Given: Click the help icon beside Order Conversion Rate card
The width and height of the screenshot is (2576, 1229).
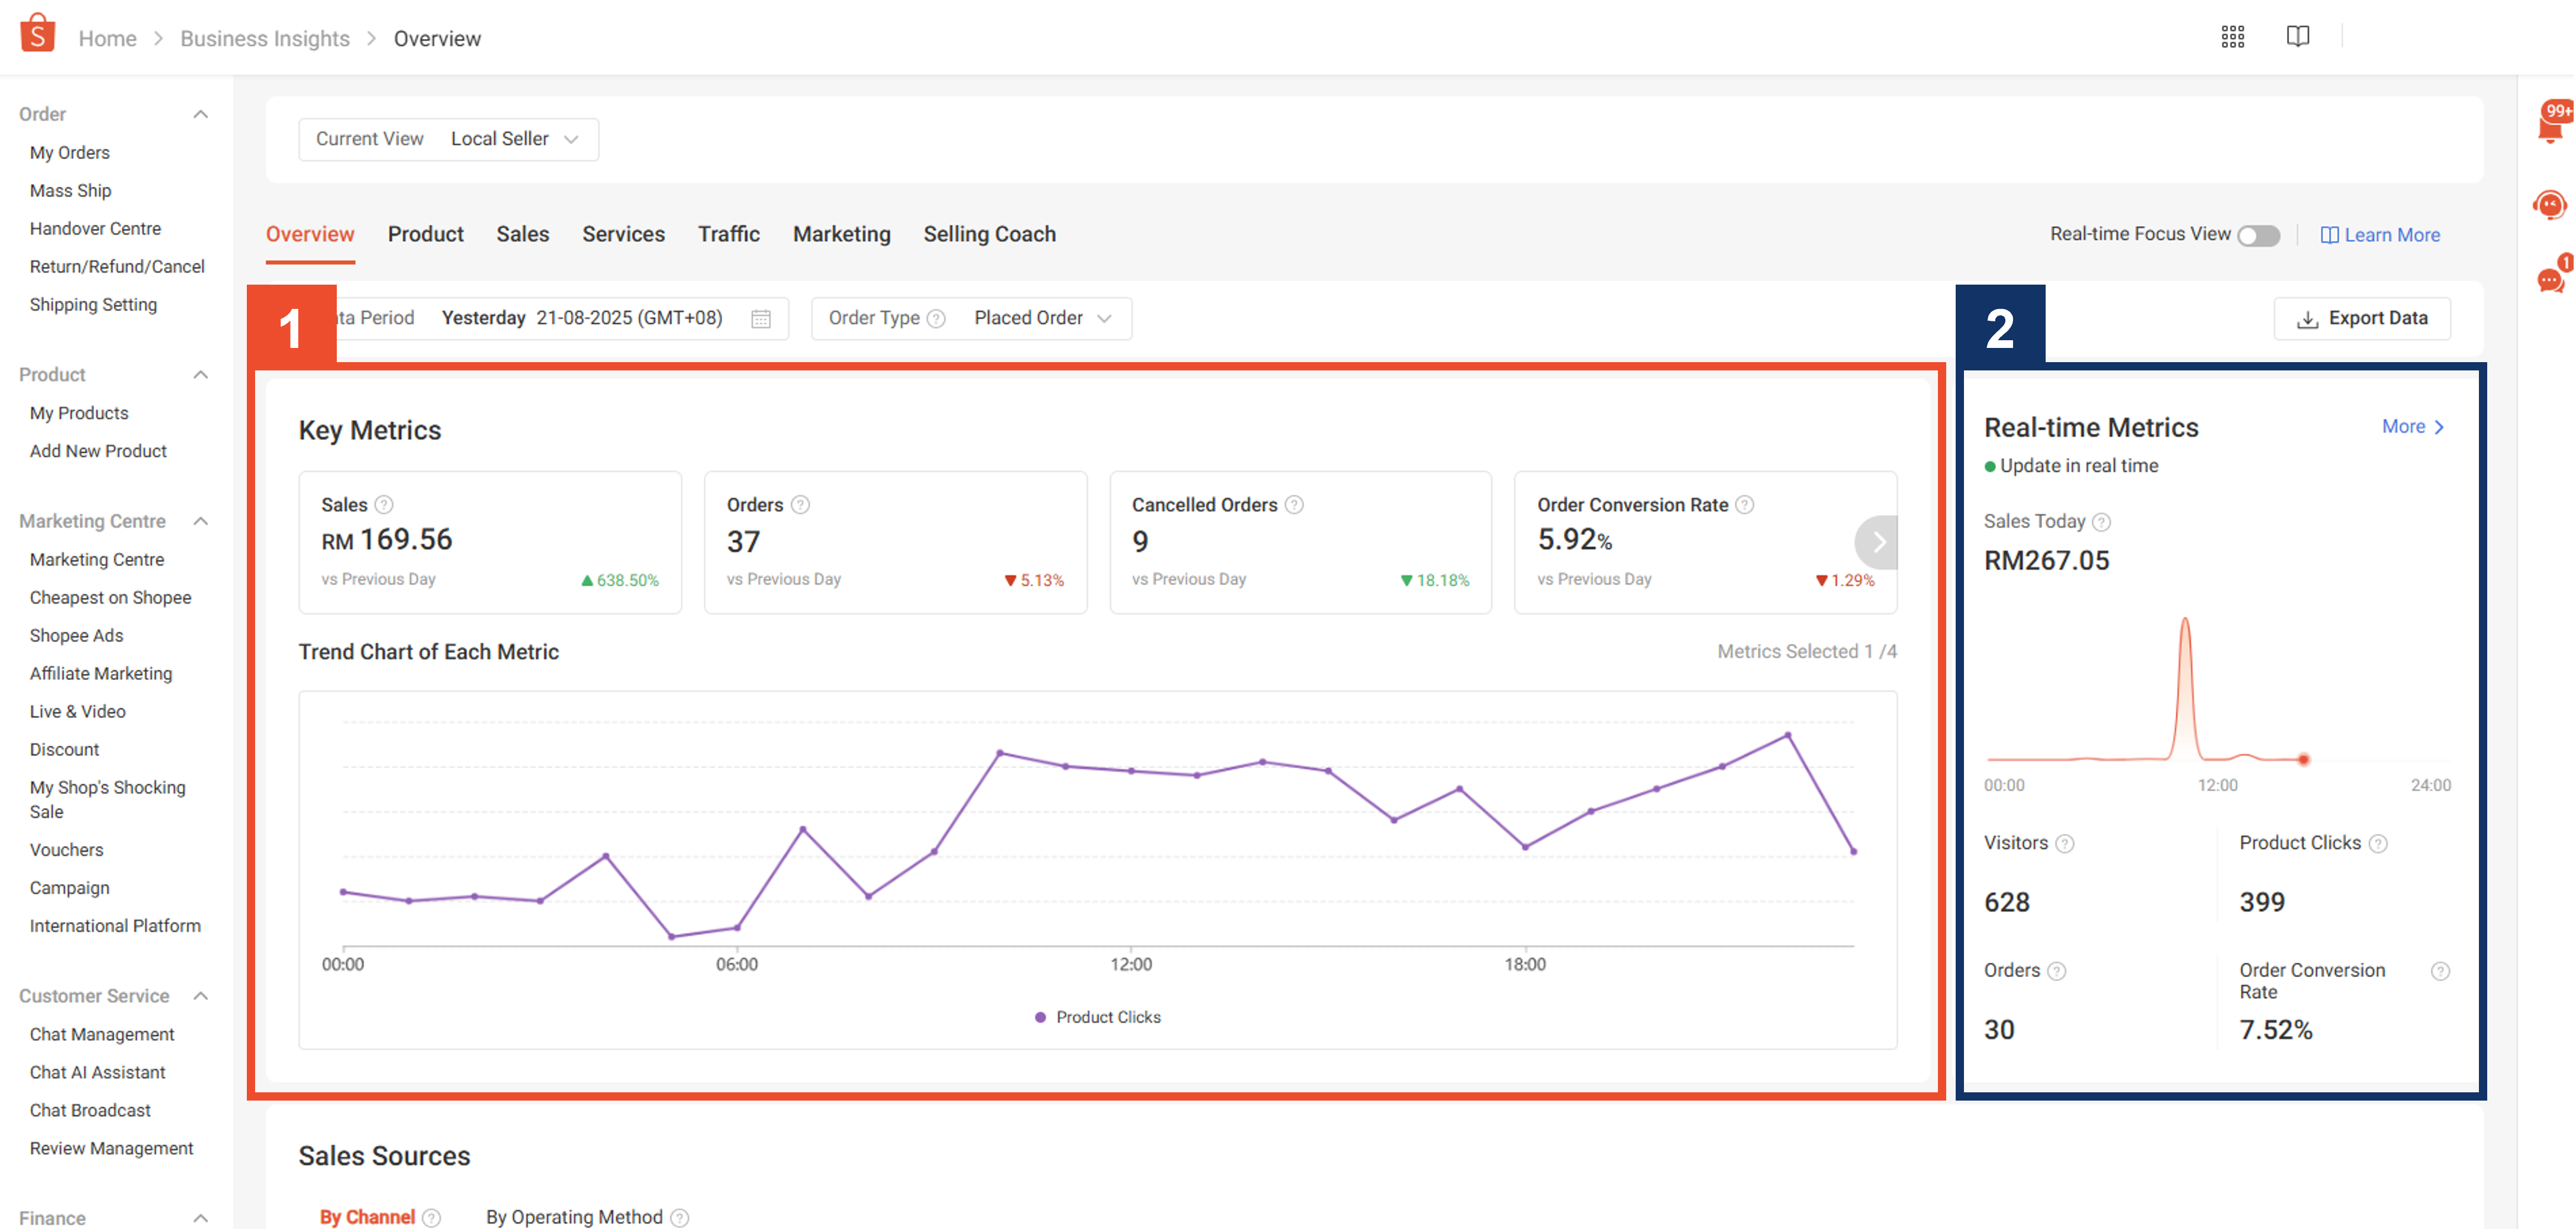Looking at the screenshot, I should pos(1744,505).
